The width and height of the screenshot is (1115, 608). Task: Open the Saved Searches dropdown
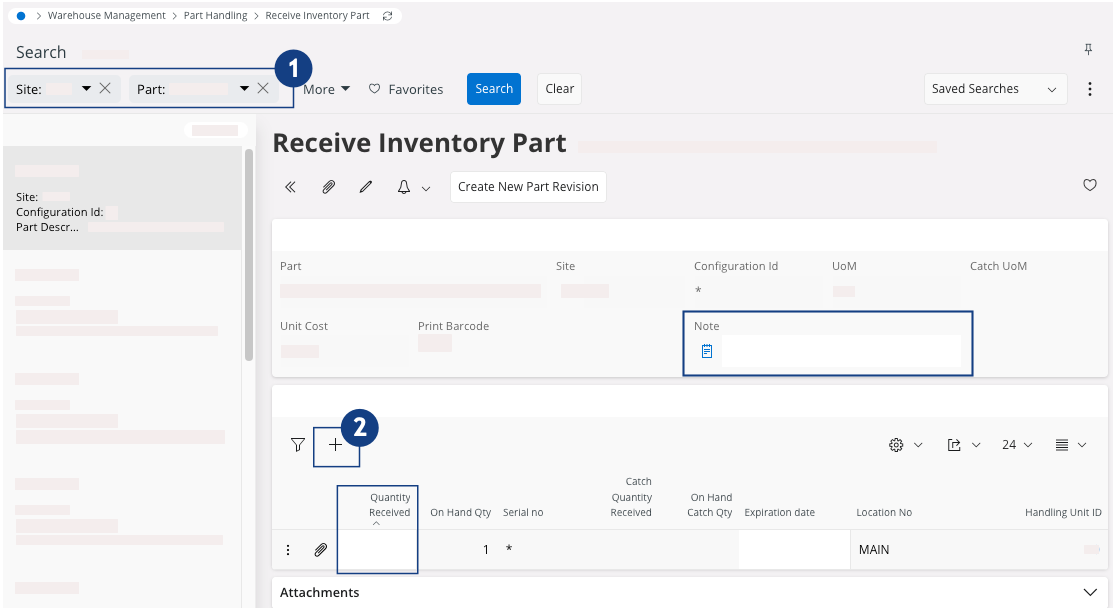[x=993, y=89]
